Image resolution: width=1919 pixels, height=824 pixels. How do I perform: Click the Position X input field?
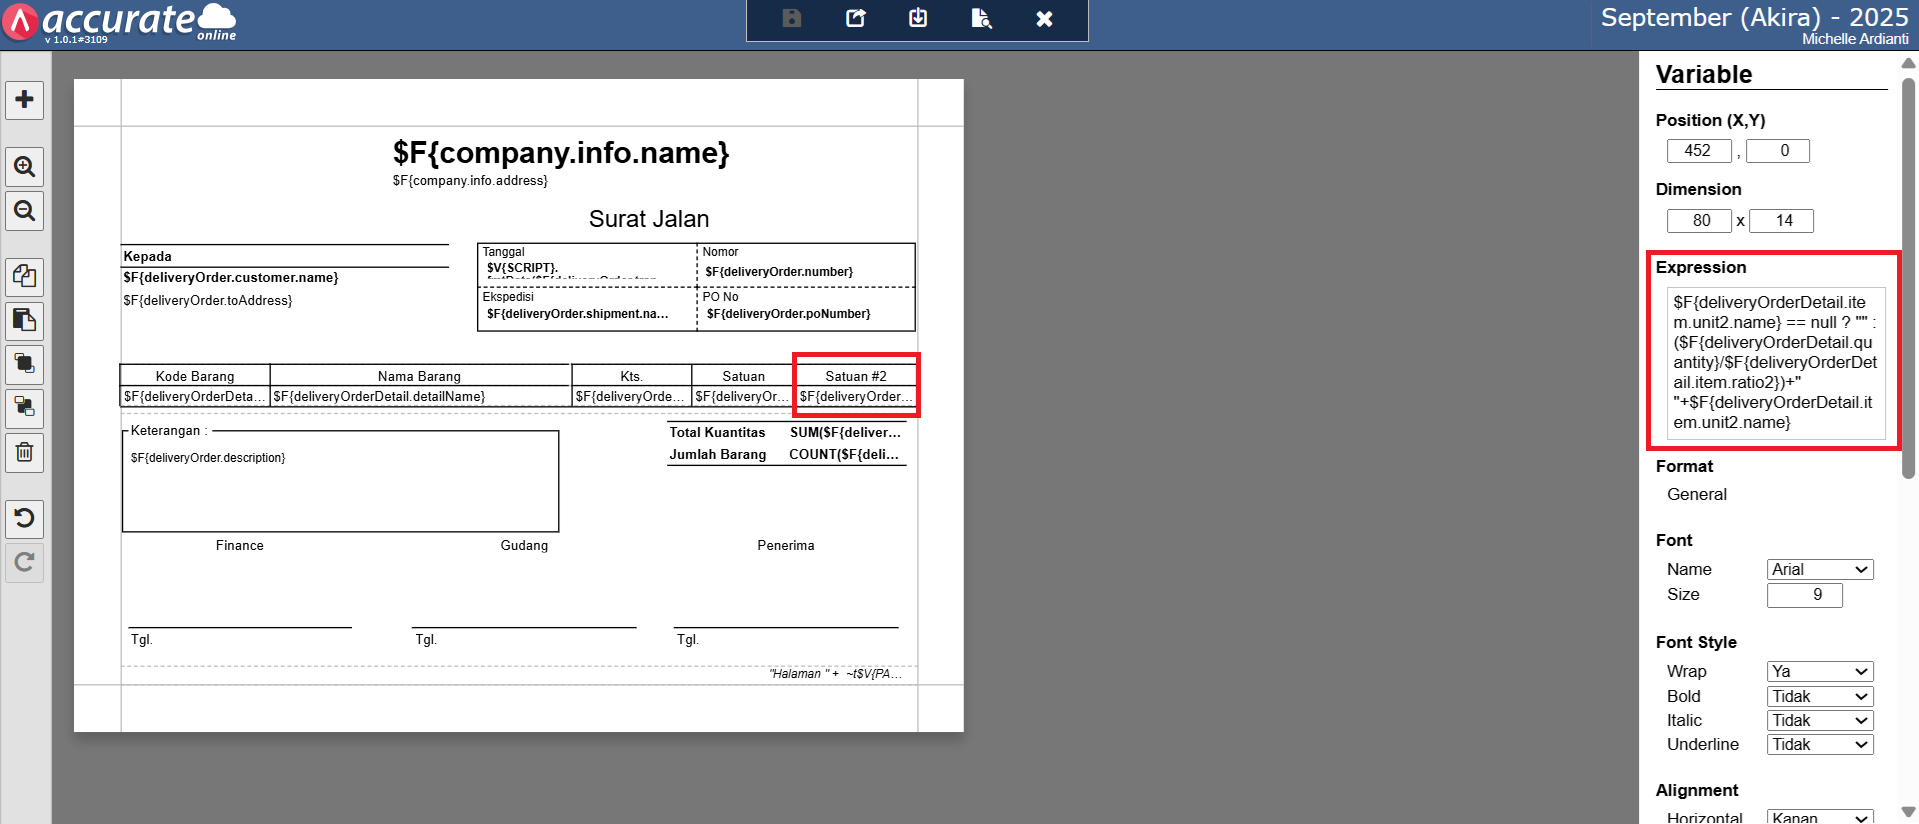coord(1698,151)
